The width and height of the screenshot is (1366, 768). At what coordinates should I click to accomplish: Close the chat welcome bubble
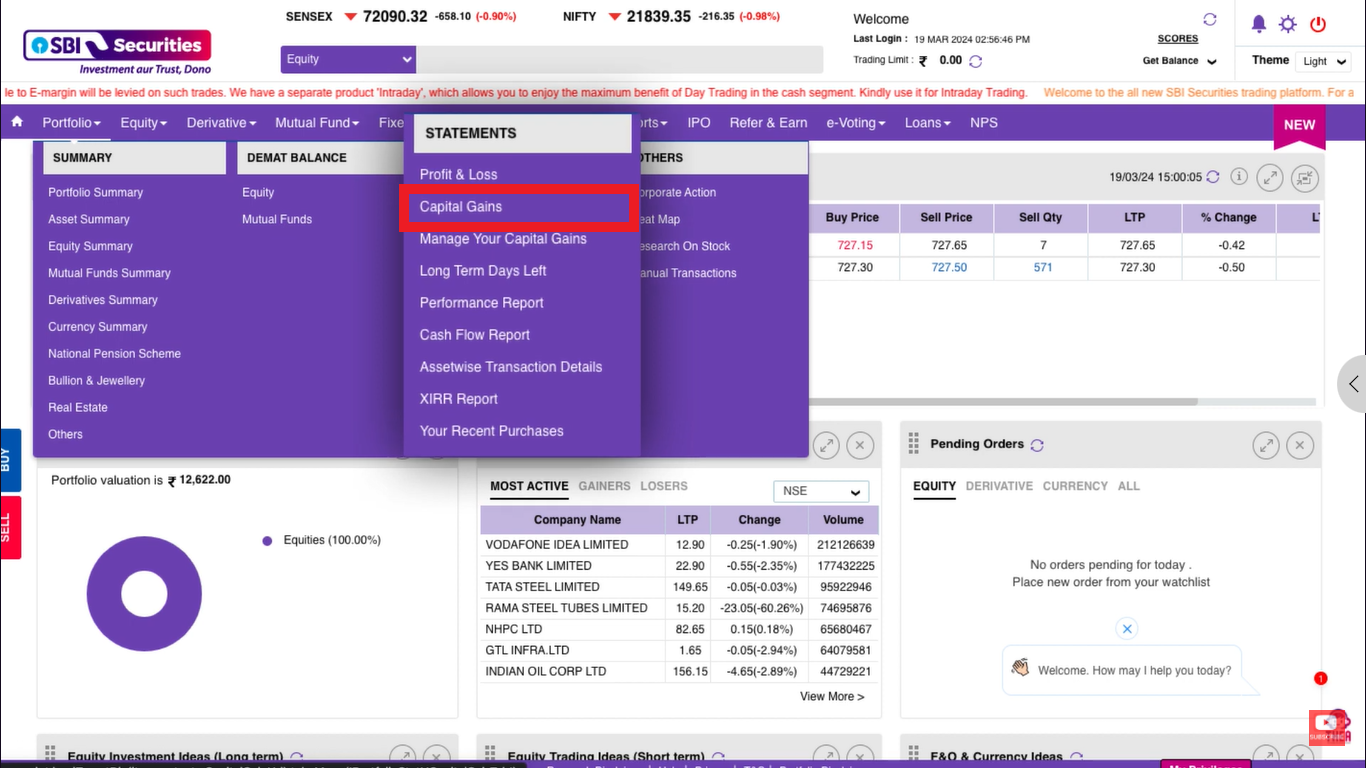1127,629
